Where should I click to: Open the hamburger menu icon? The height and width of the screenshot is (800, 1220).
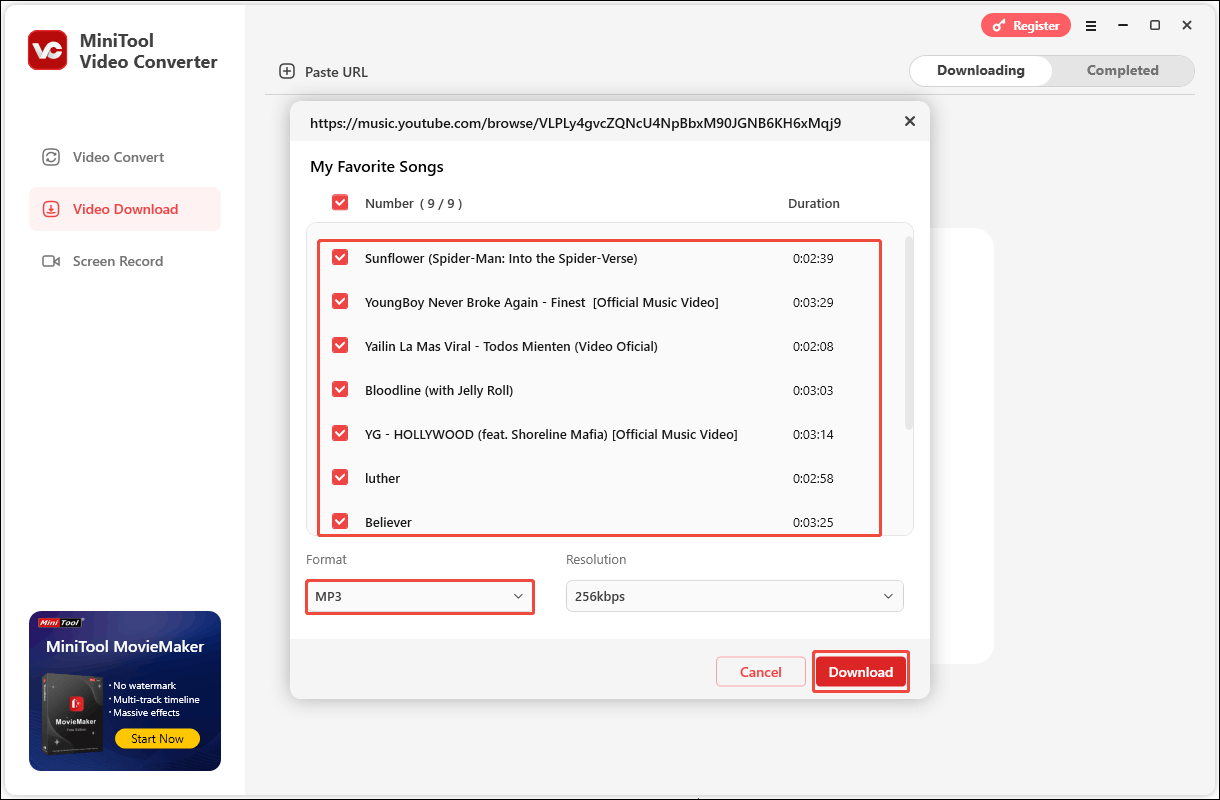point(1091,25)
